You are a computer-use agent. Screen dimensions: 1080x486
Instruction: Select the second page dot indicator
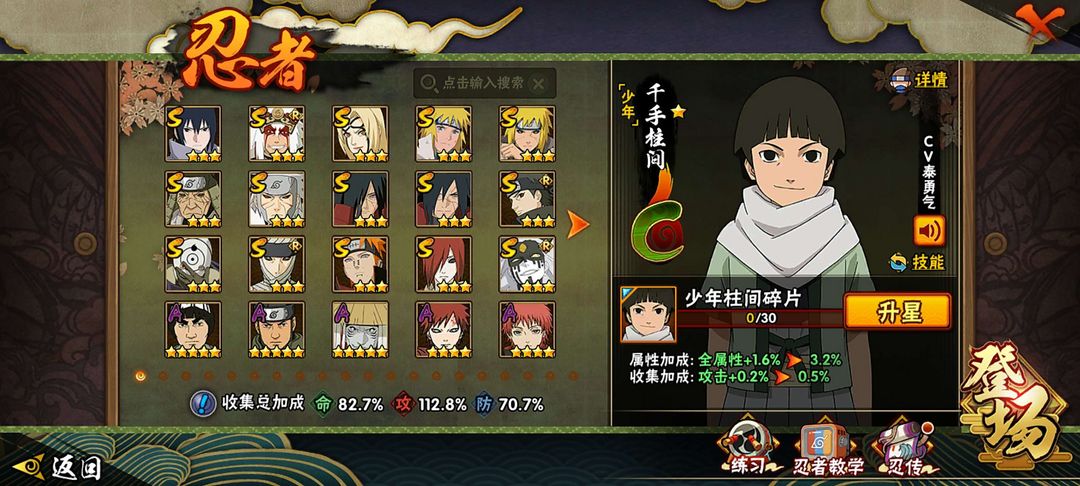click(163, 376)
